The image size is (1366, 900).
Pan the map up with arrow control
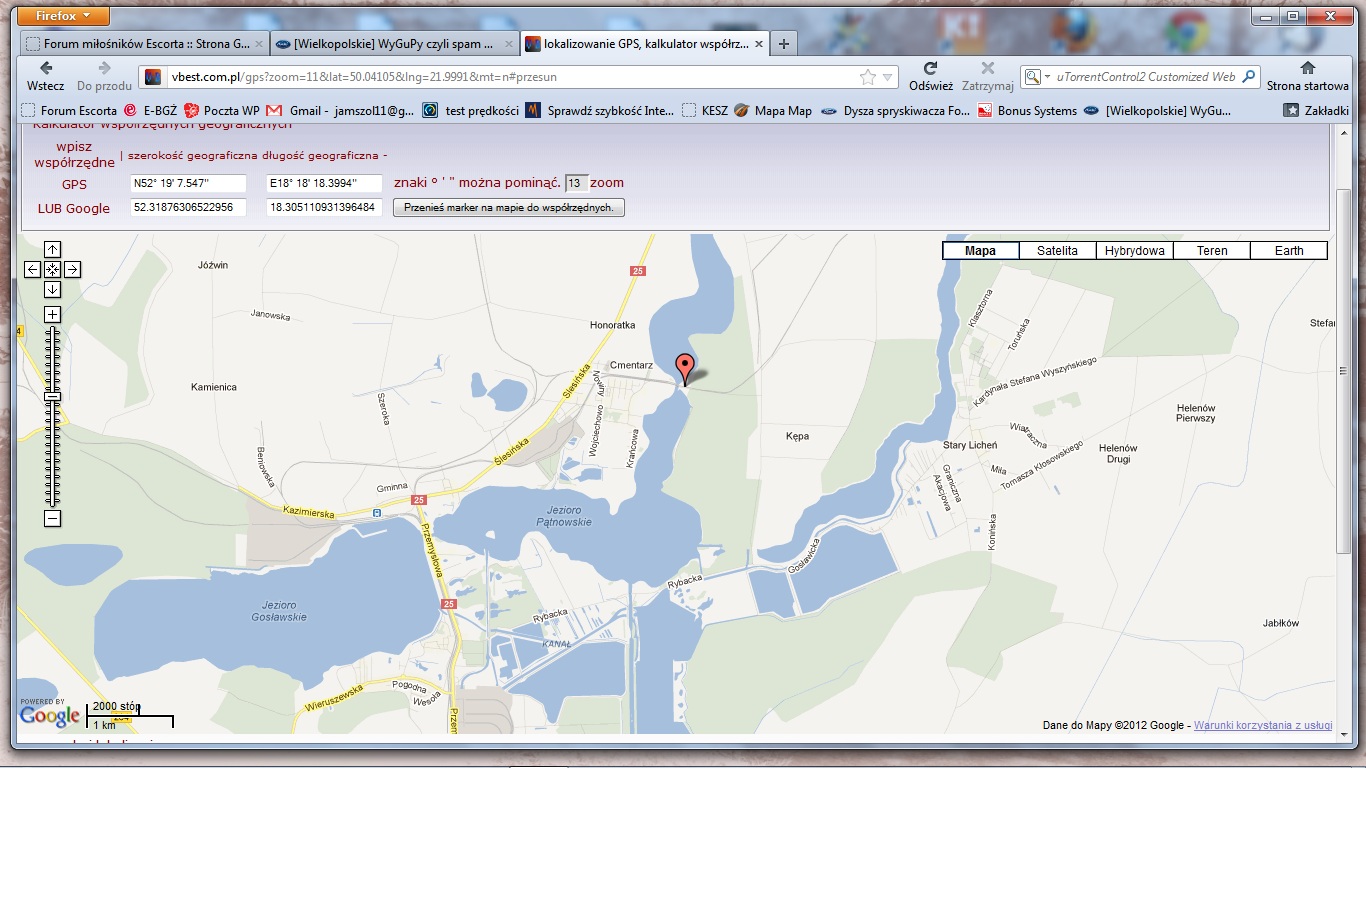[52, 249]
